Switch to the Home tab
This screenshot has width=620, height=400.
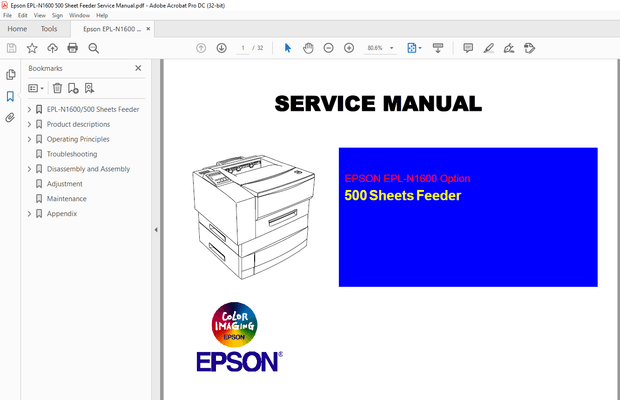tap(17, 29)
